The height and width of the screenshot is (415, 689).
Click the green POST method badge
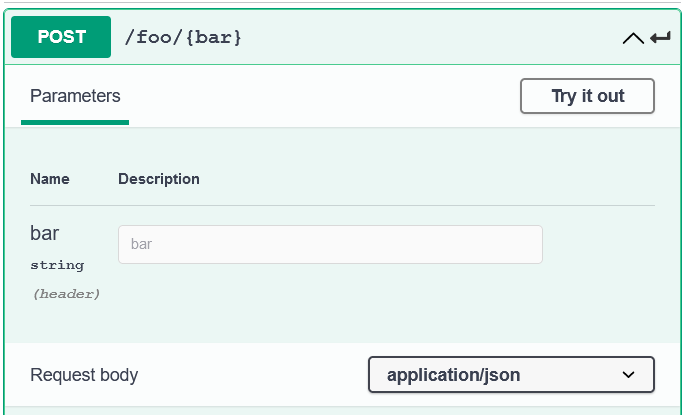[x=61, y=37]
